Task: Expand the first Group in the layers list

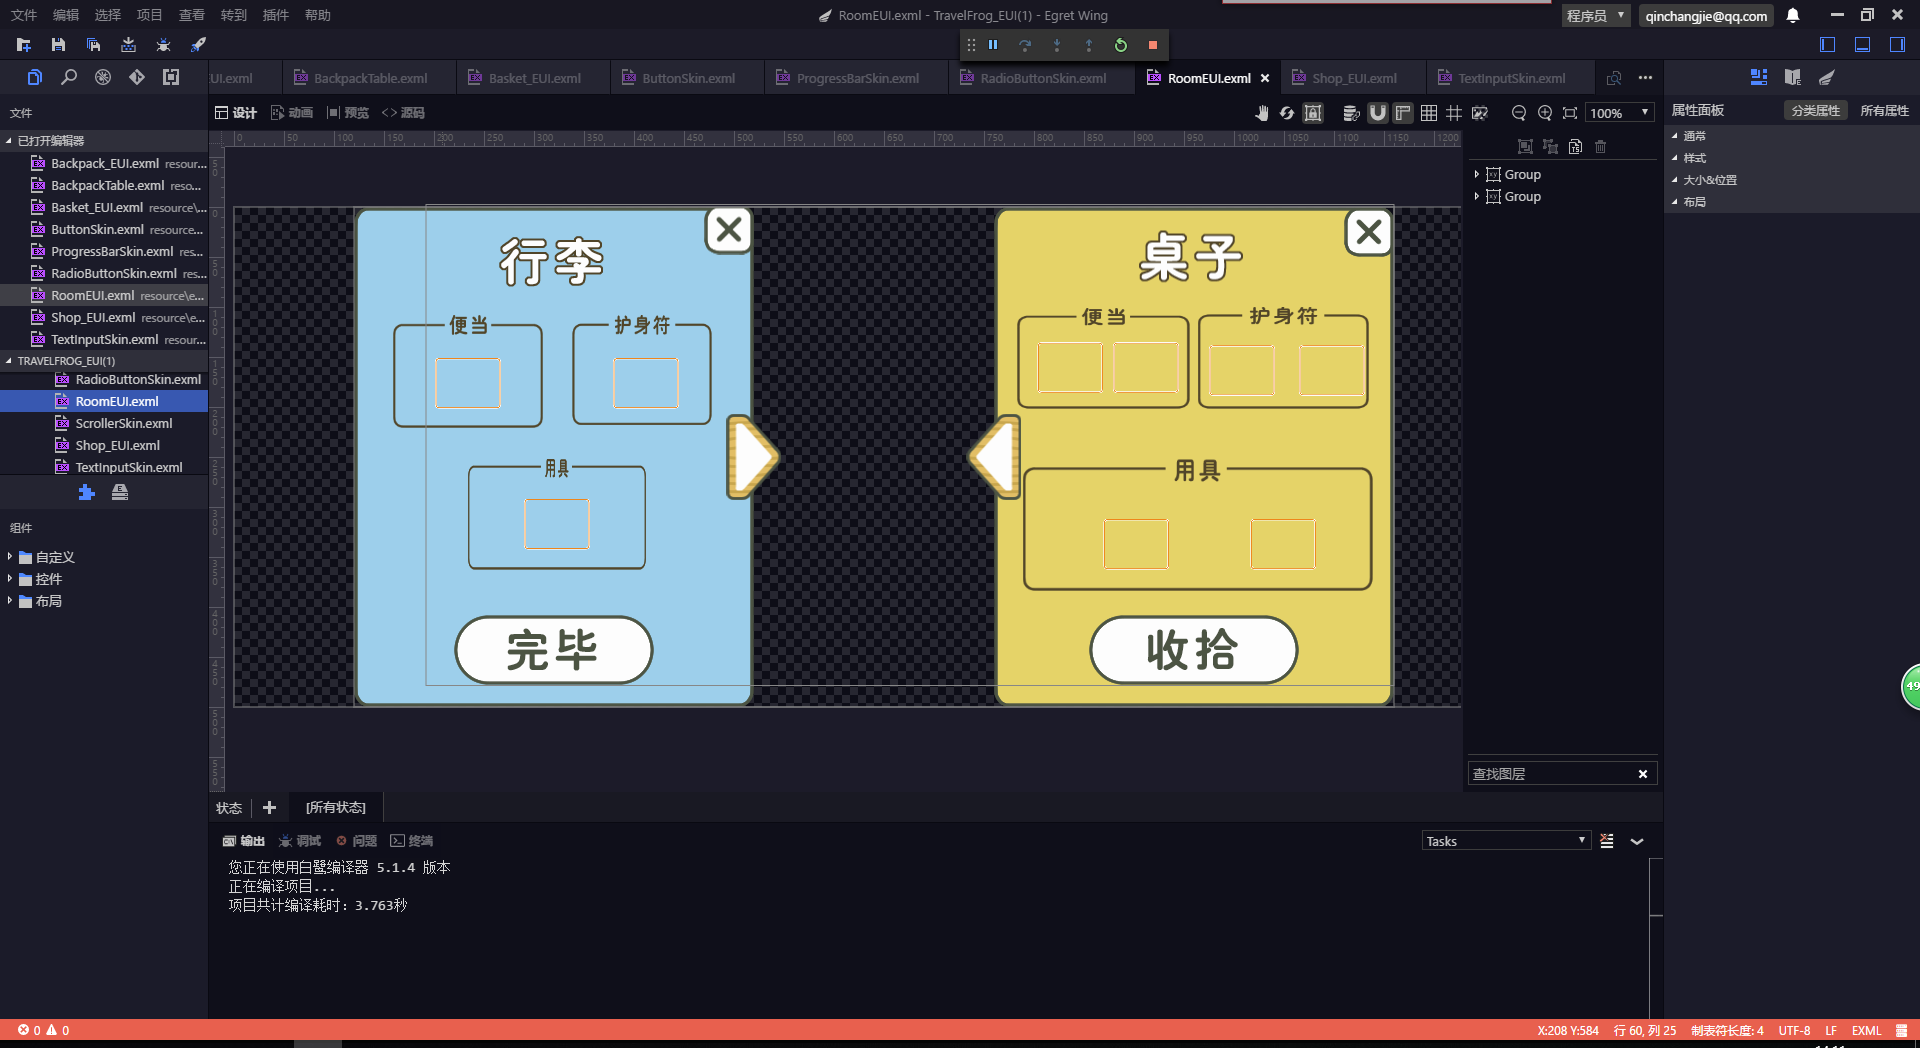Action: click(1477, 173)
